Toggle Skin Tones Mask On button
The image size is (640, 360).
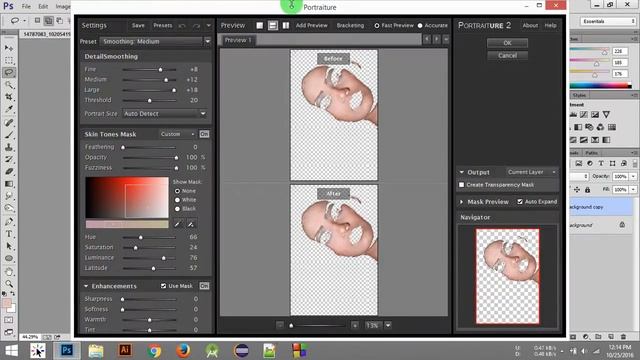pyautogui.click(x=204, y=134)
